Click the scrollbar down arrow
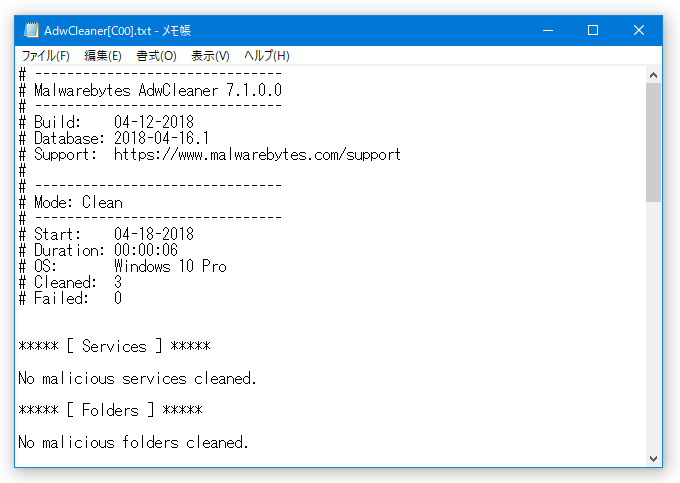680x483 pixels. tap(654, 458)
